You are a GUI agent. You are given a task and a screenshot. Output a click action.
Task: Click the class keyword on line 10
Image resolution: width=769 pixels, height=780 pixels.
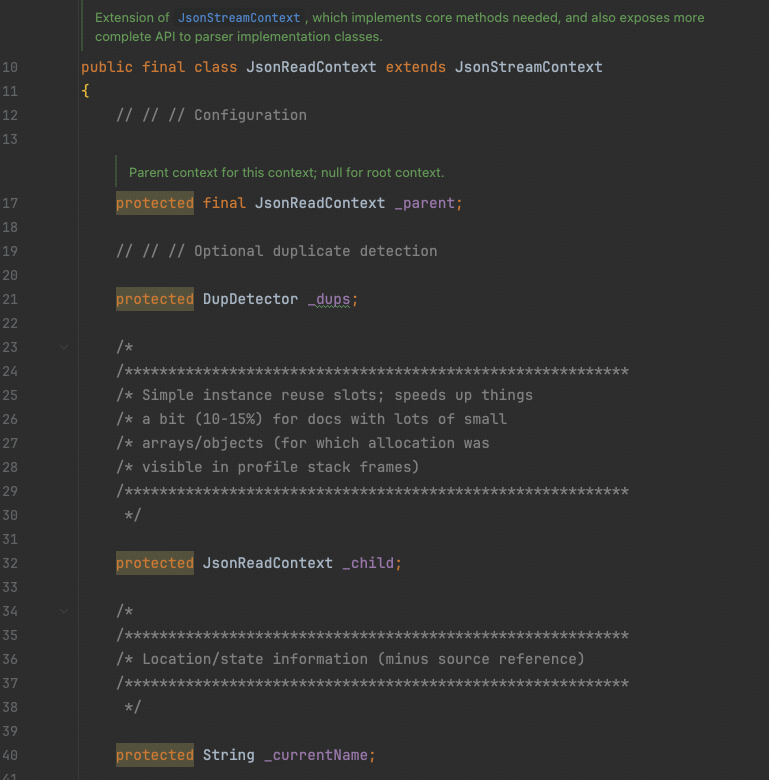[216, 67]
